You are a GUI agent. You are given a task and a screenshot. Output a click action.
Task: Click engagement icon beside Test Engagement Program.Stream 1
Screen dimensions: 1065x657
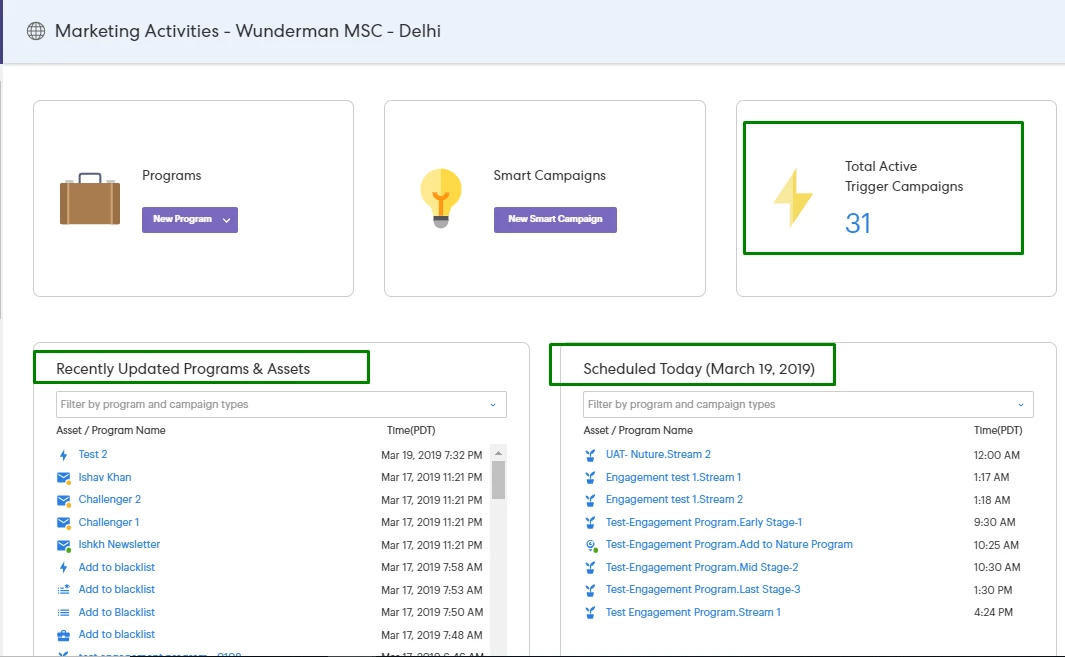point(590,613)
